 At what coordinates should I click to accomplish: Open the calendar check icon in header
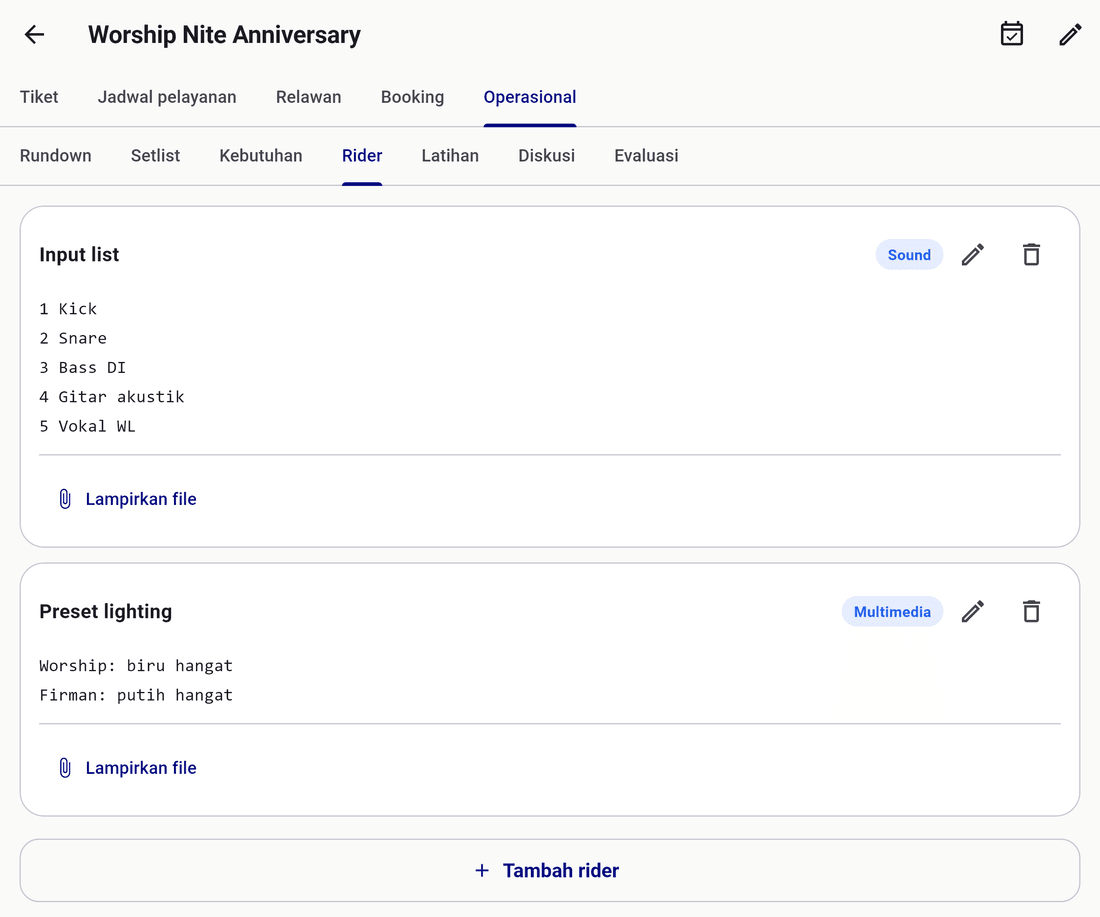(1012, 34)
